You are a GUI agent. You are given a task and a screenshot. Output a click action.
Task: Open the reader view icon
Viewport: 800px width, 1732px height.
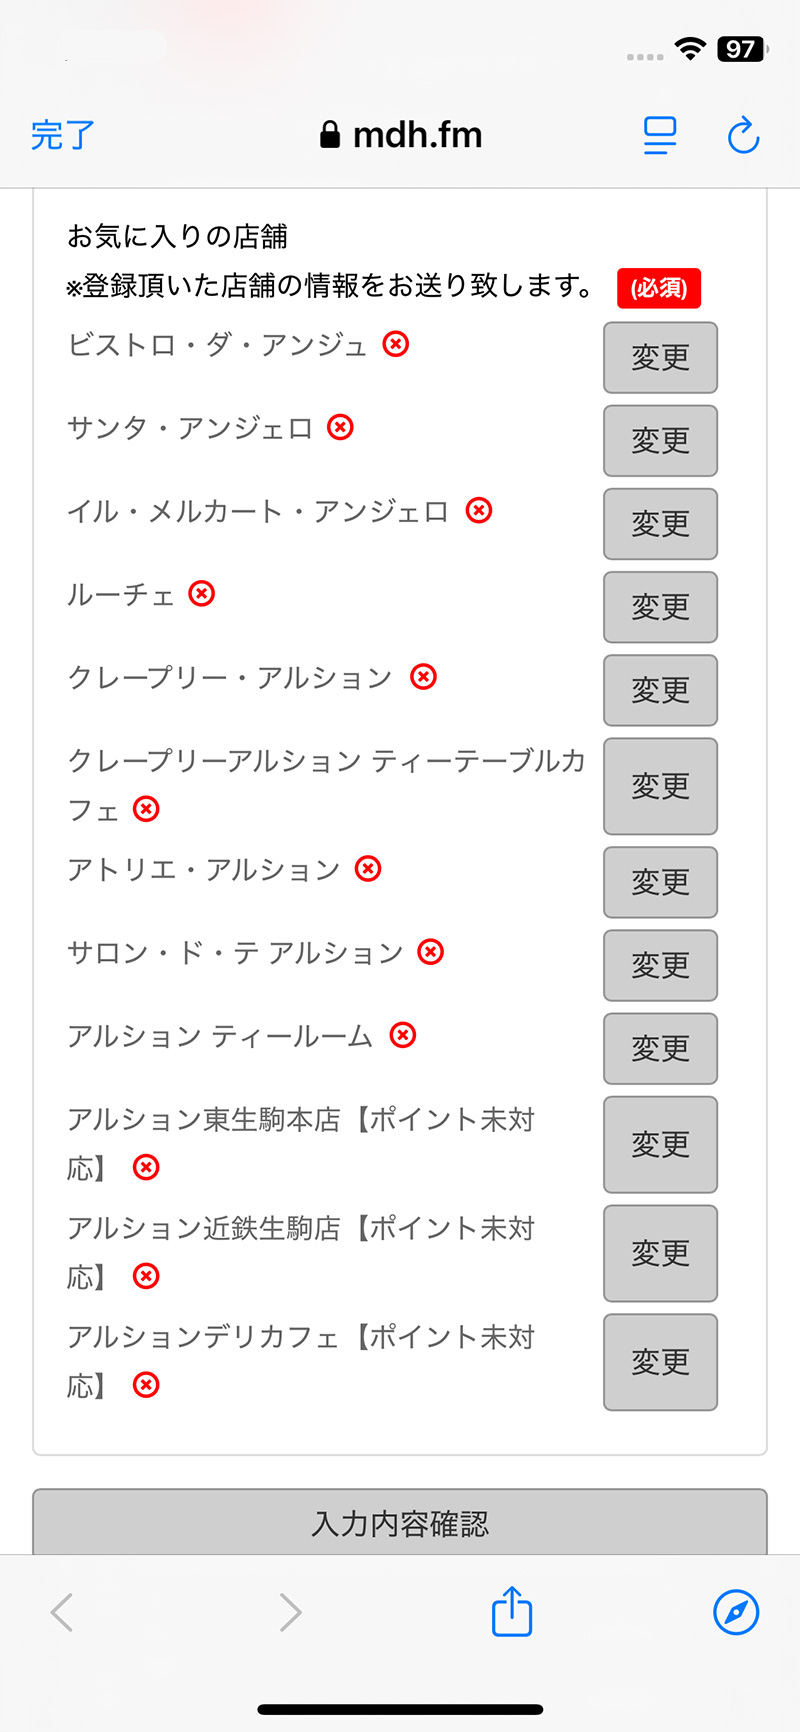click(660, 135)
